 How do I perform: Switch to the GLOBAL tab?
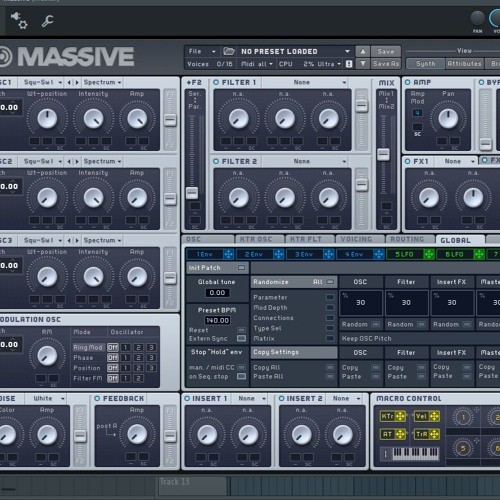tap(460, 240)
